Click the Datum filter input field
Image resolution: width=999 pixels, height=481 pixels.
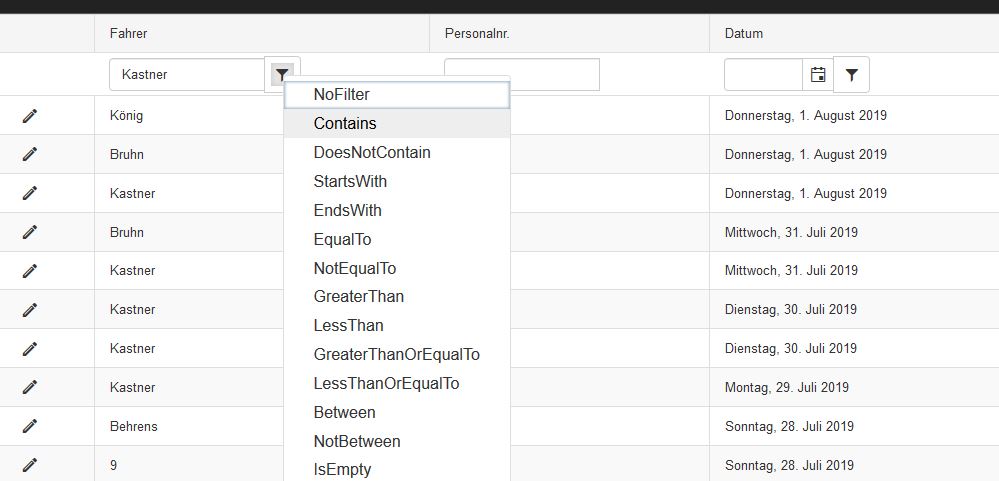point(763,75)
